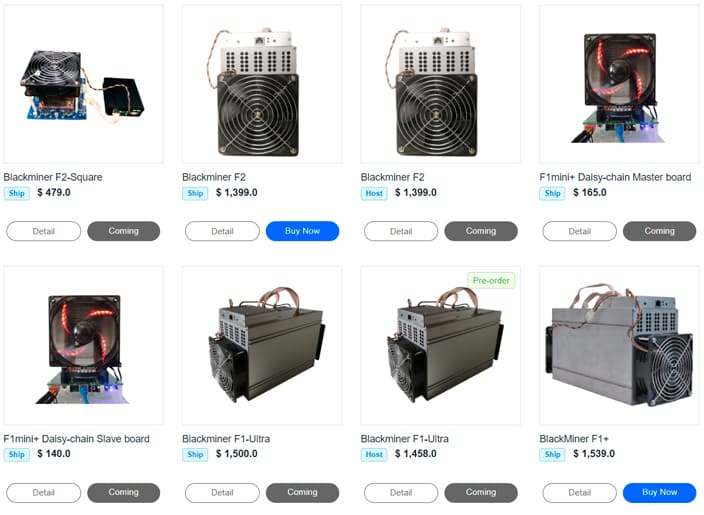The image size is (704, 515).
Task: Select the F1mini+ Daisy-chain Slave board title
Action: click(x=76, y=439)
